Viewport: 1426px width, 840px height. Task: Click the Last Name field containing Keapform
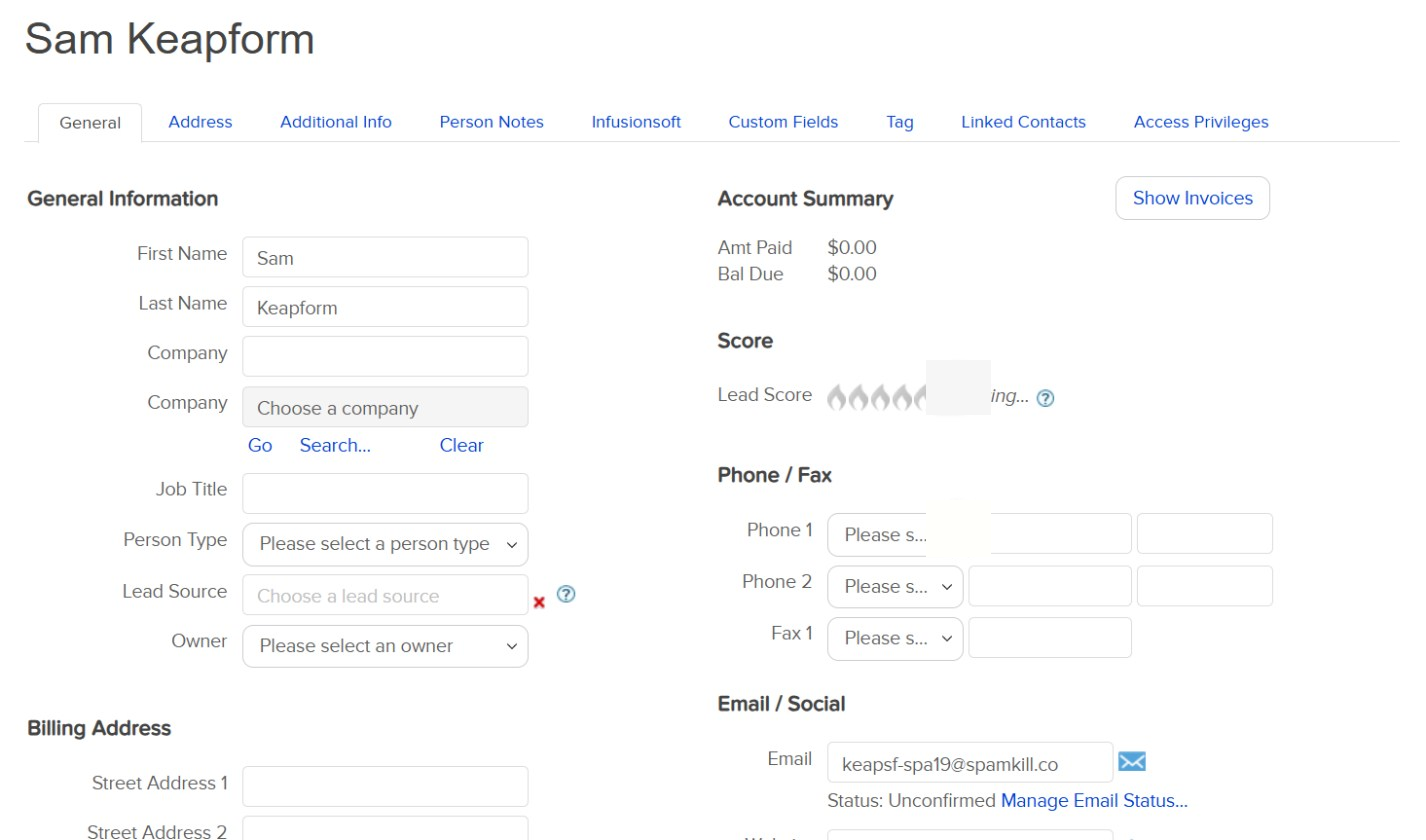pyautogui.click(x=385, y=307)
